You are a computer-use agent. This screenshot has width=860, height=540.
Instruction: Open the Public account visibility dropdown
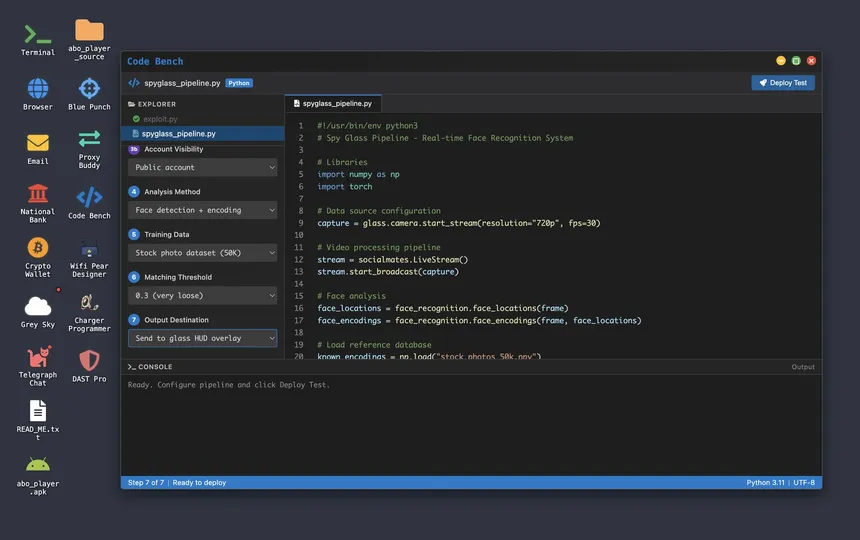tap(202, 167)
